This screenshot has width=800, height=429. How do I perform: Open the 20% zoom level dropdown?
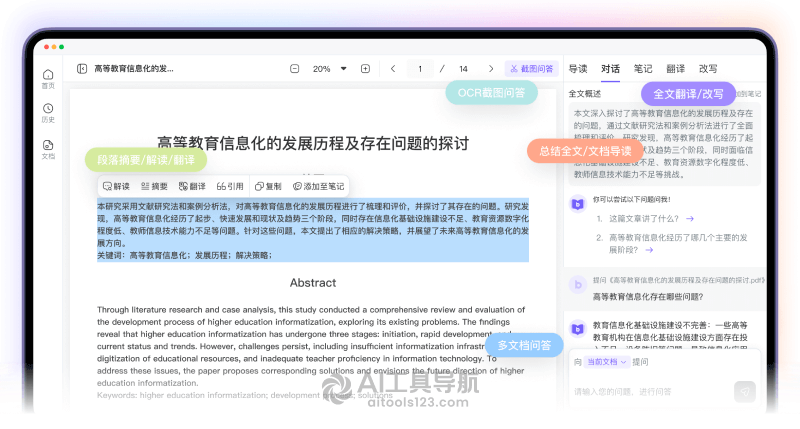[329, 68]
